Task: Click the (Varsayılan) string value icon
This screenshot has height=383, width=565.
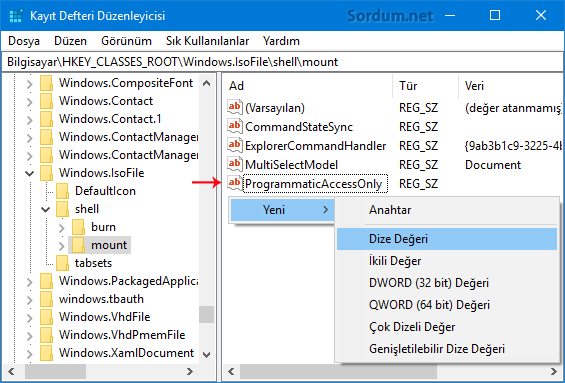Action: point(235,107)
